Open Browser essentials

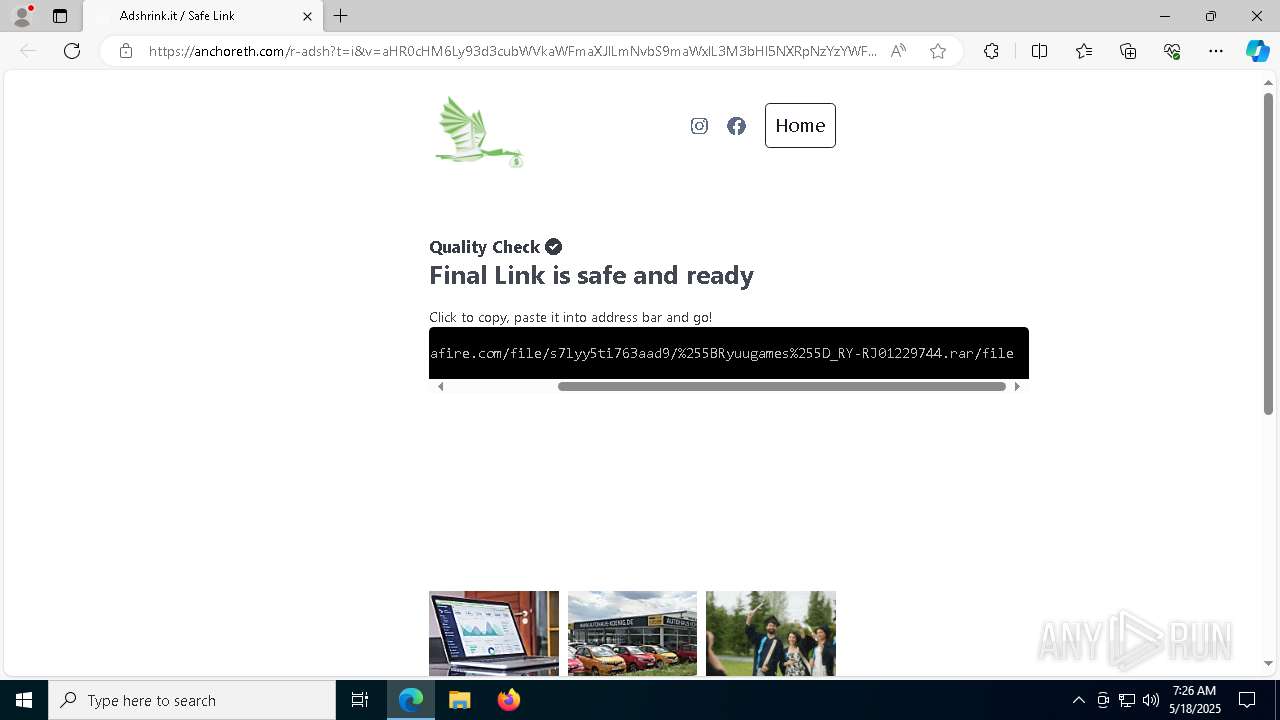1172,51
